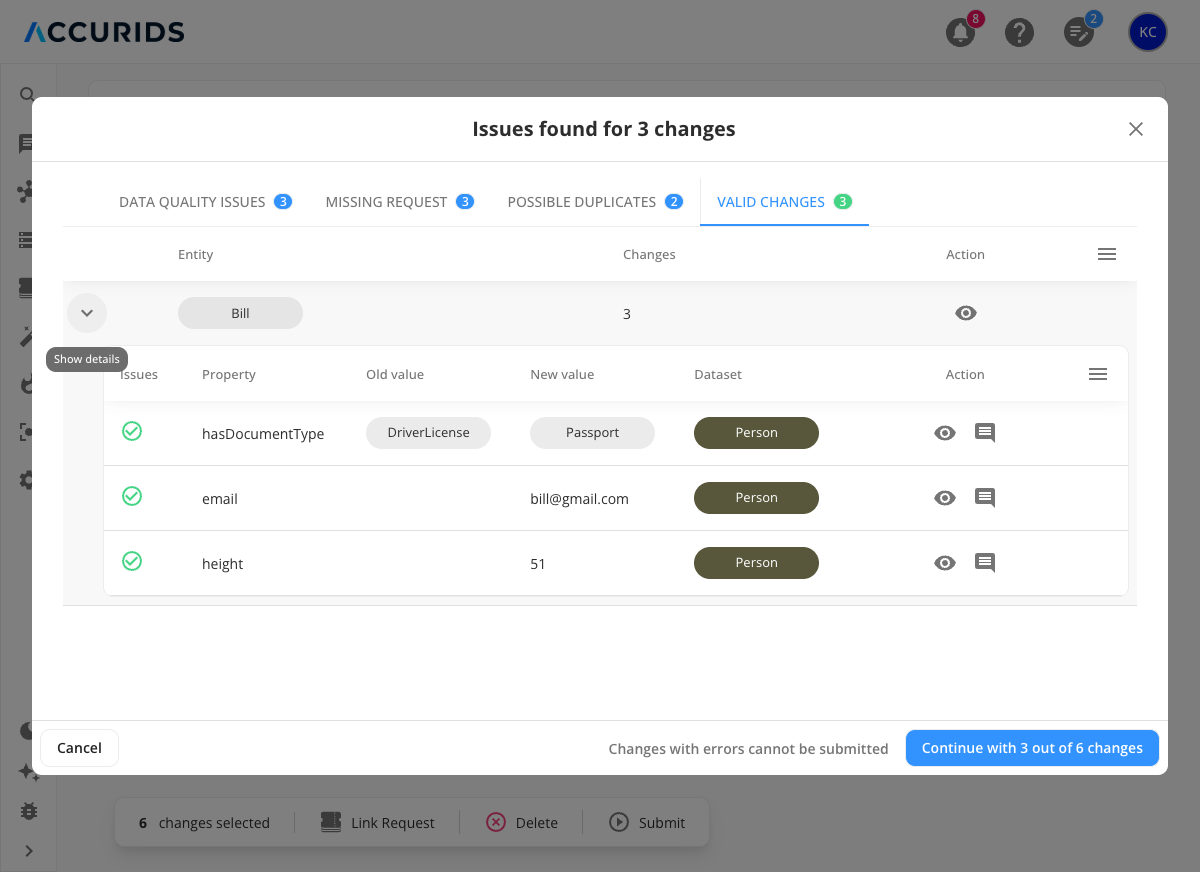Open the notifications bell with 8 alerts
Image resolution: width=1200 pixels, height=872 pixels.
959,32
